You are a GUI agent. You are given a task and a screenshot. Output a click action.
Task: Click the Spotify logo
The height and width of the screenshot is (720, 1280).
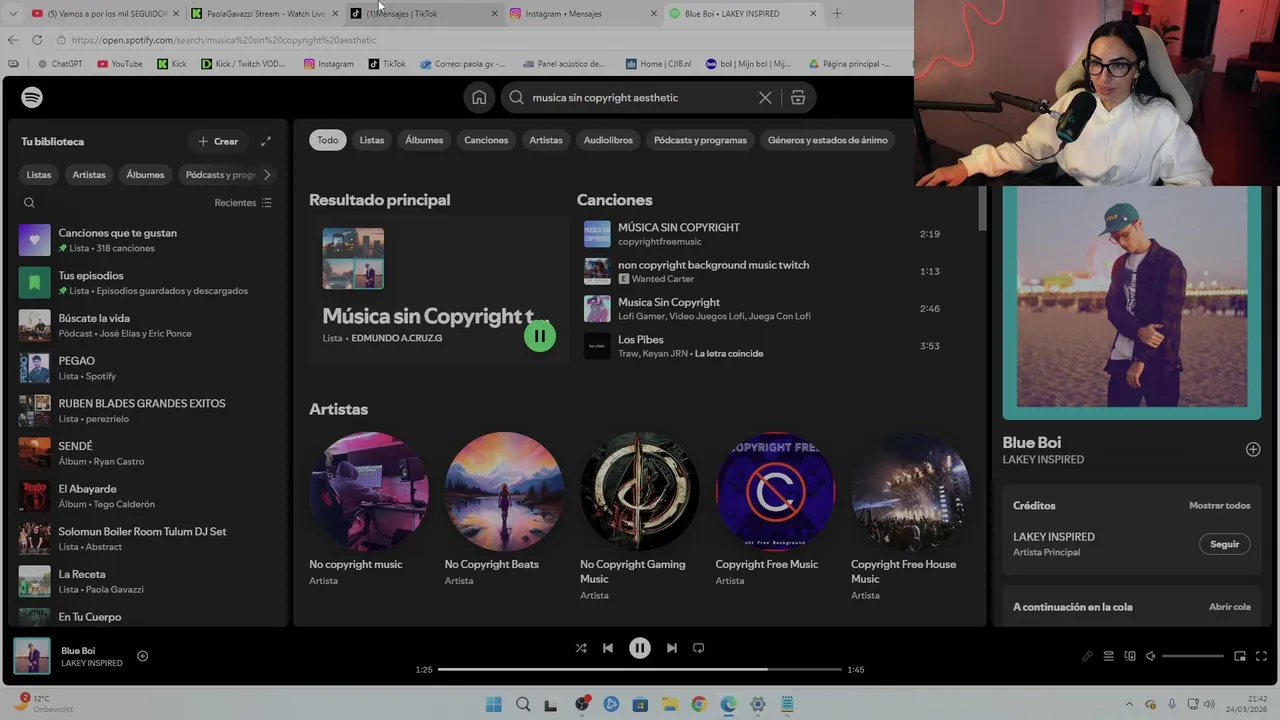(32, 97)
